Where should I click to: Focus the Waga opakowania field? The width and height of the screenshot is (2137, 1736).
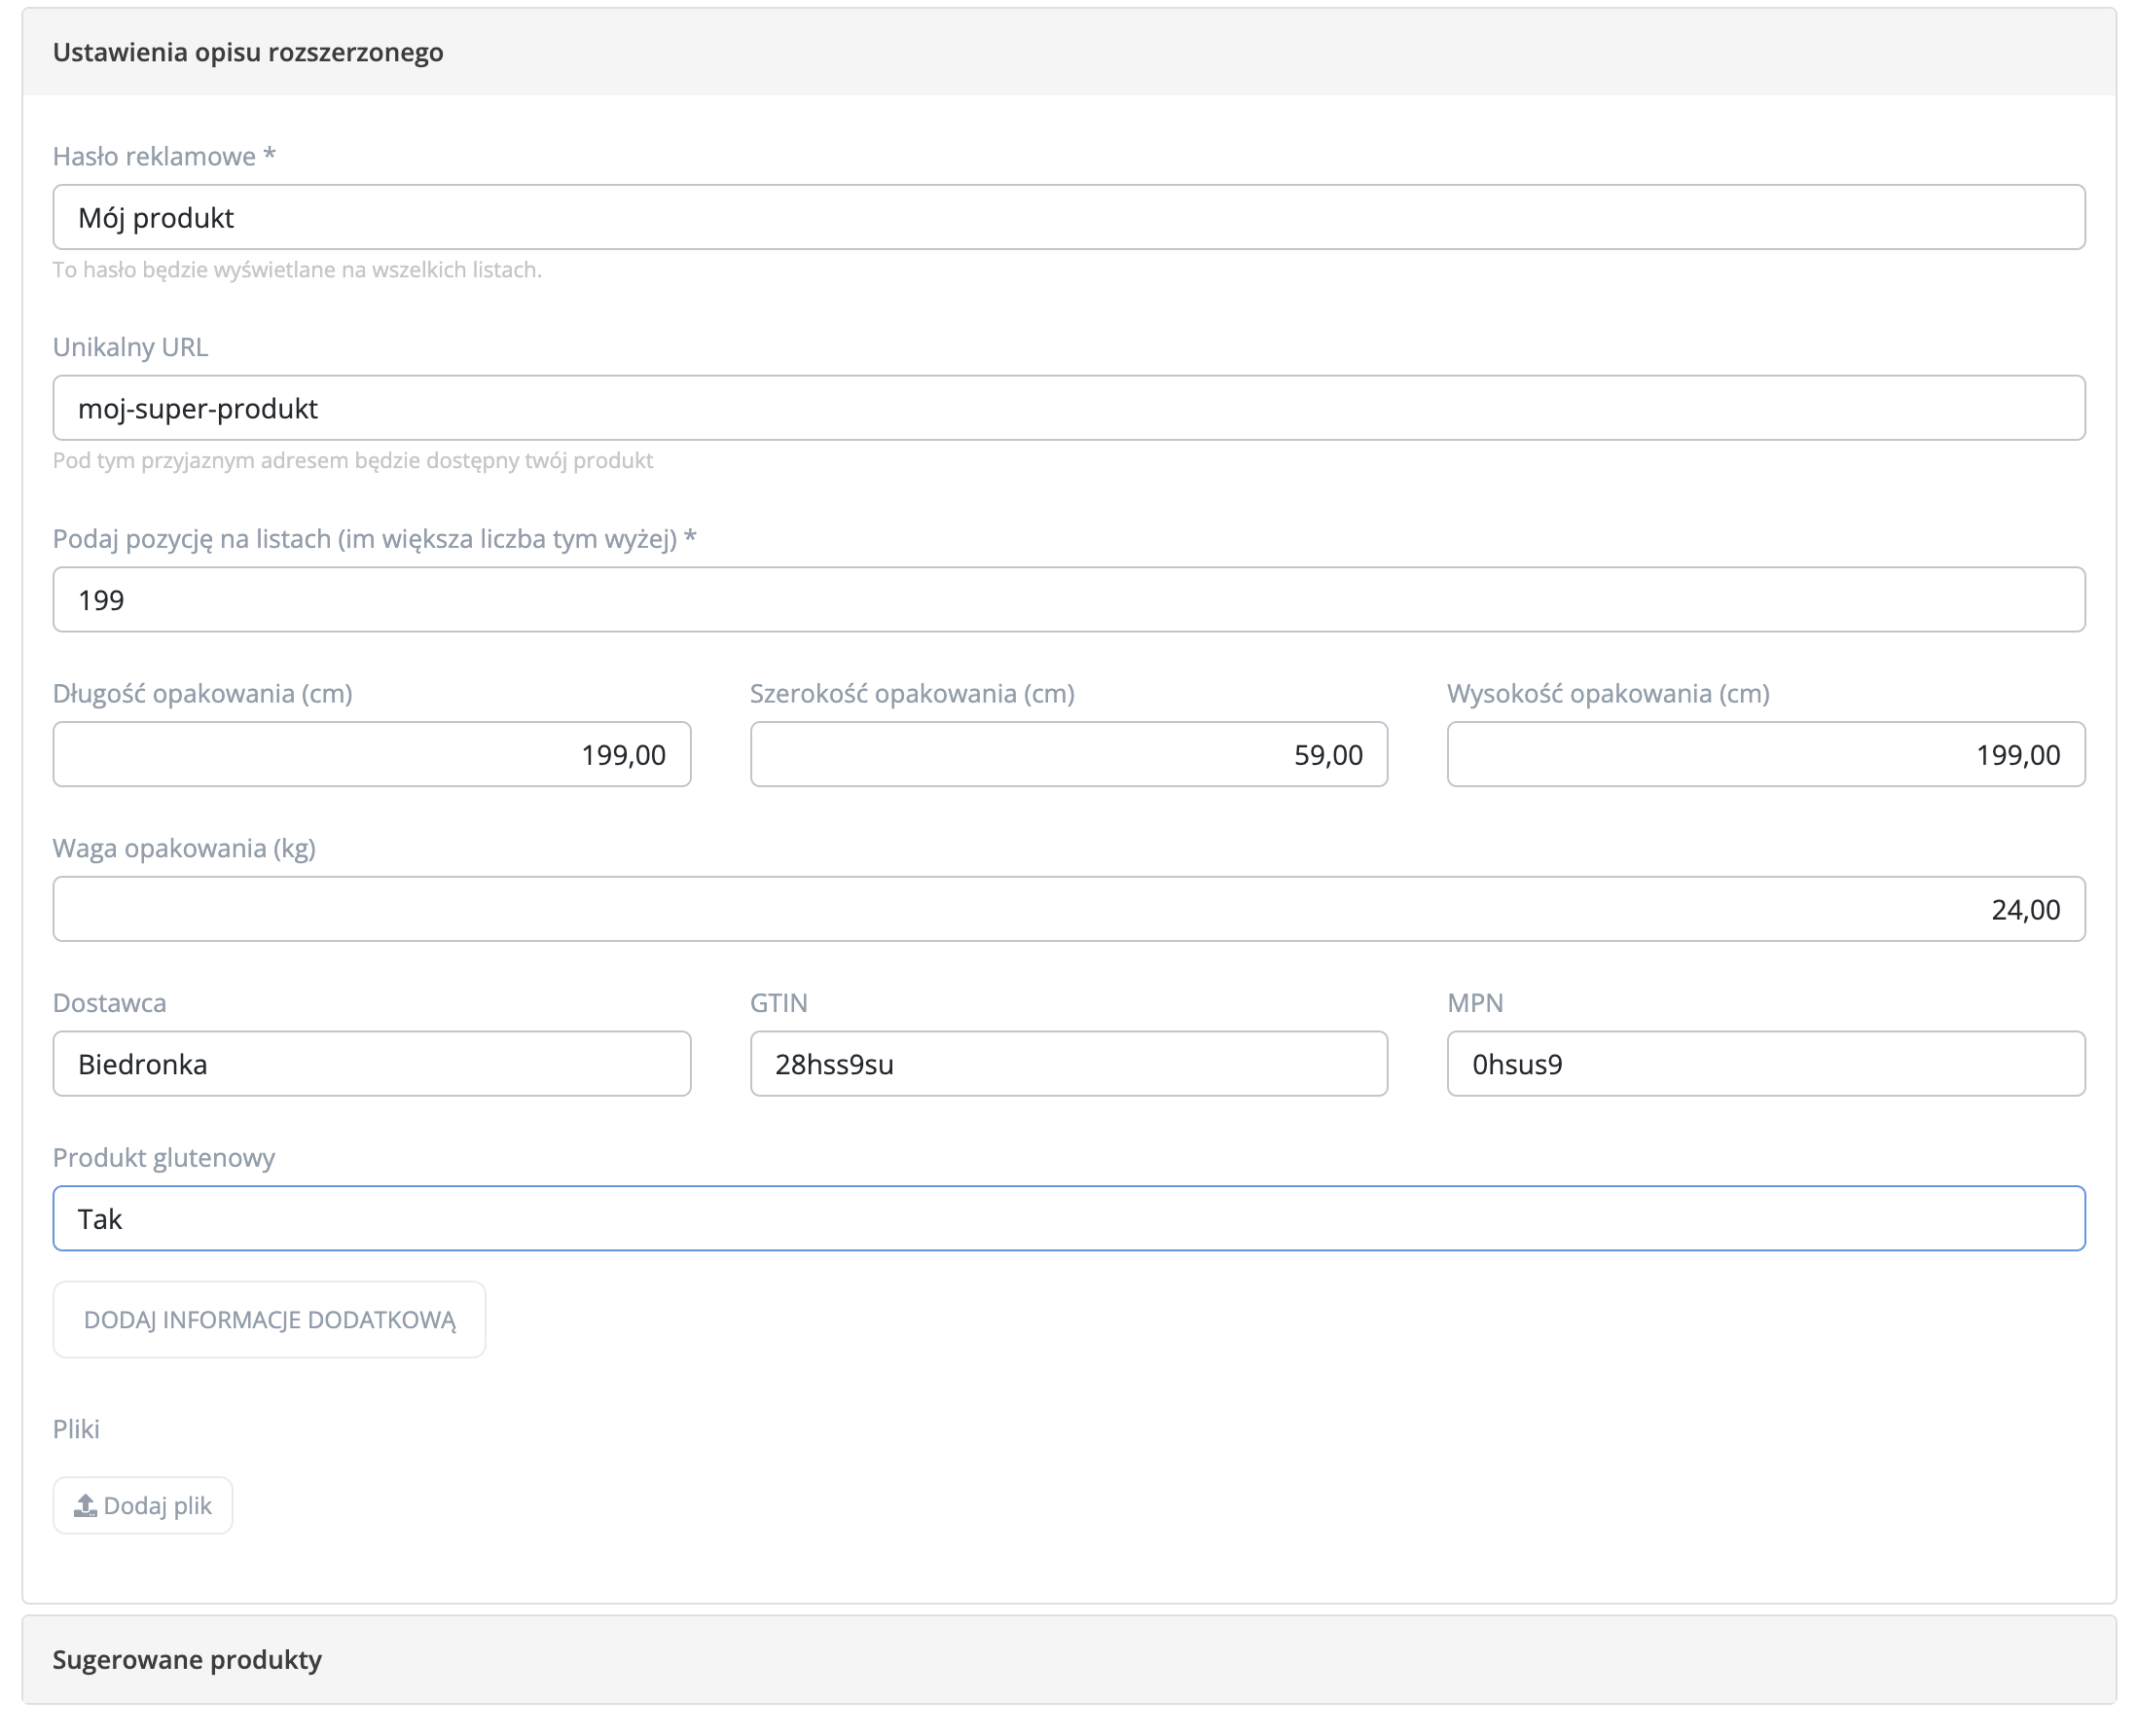[x=1068, y=909]
